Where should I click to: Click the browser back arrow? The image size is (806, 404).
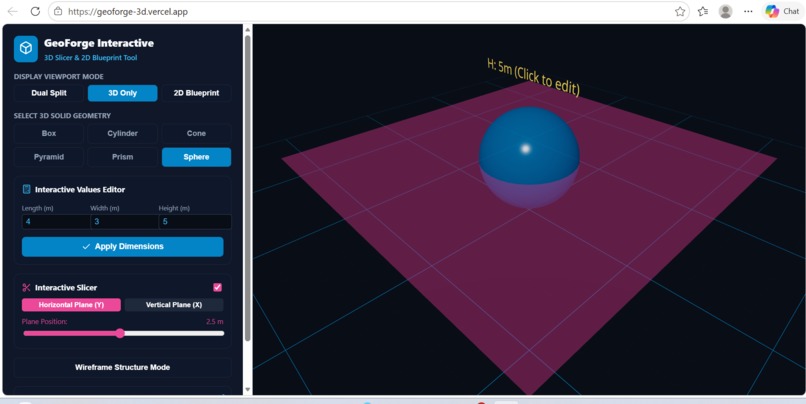click(13, 11)
